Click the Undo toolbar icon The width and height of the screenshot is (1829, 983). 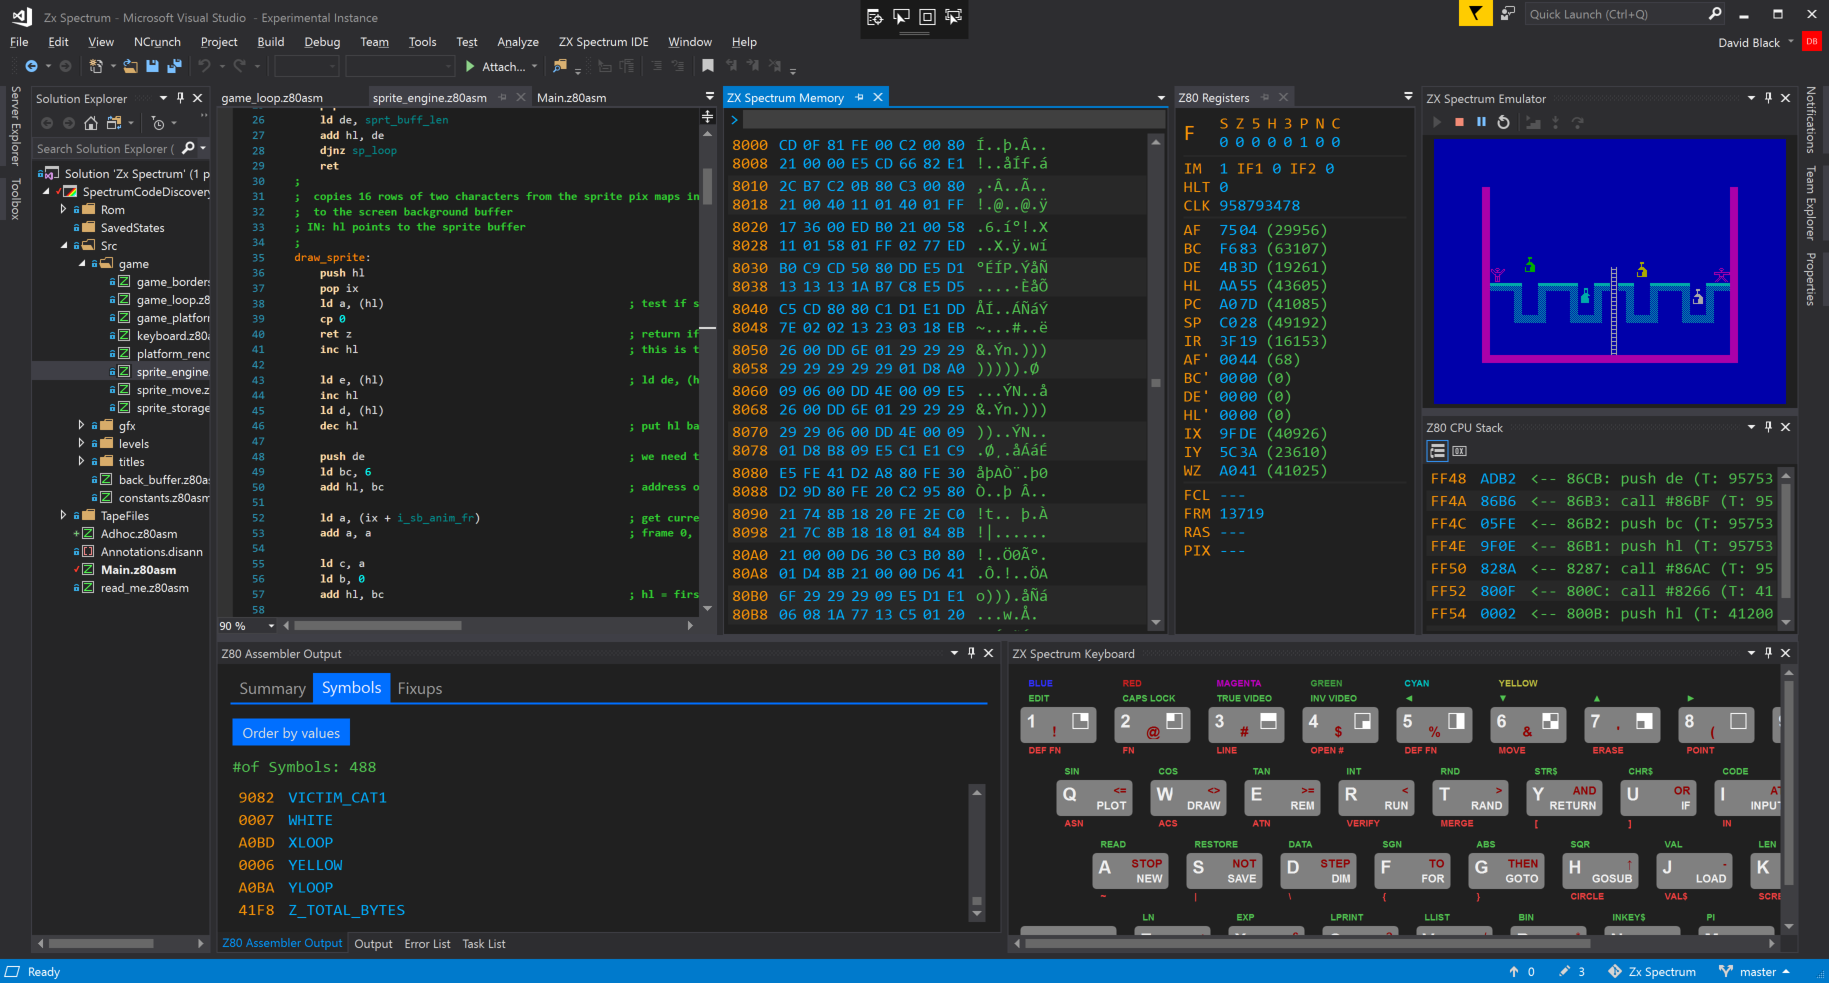point(205,66)
